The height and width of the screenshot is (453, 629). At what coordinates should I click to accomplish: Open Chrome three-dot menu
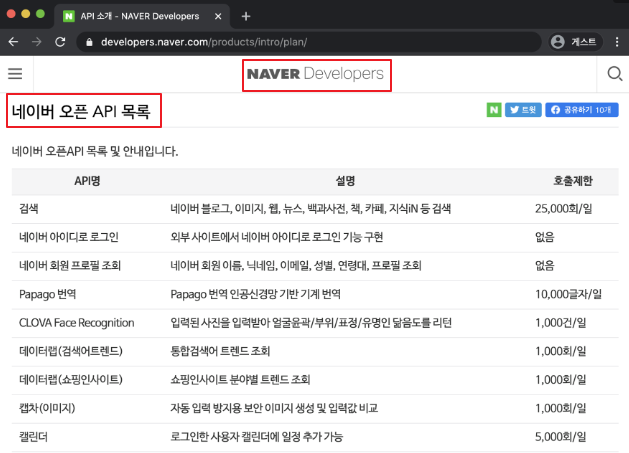coord(617,42)
